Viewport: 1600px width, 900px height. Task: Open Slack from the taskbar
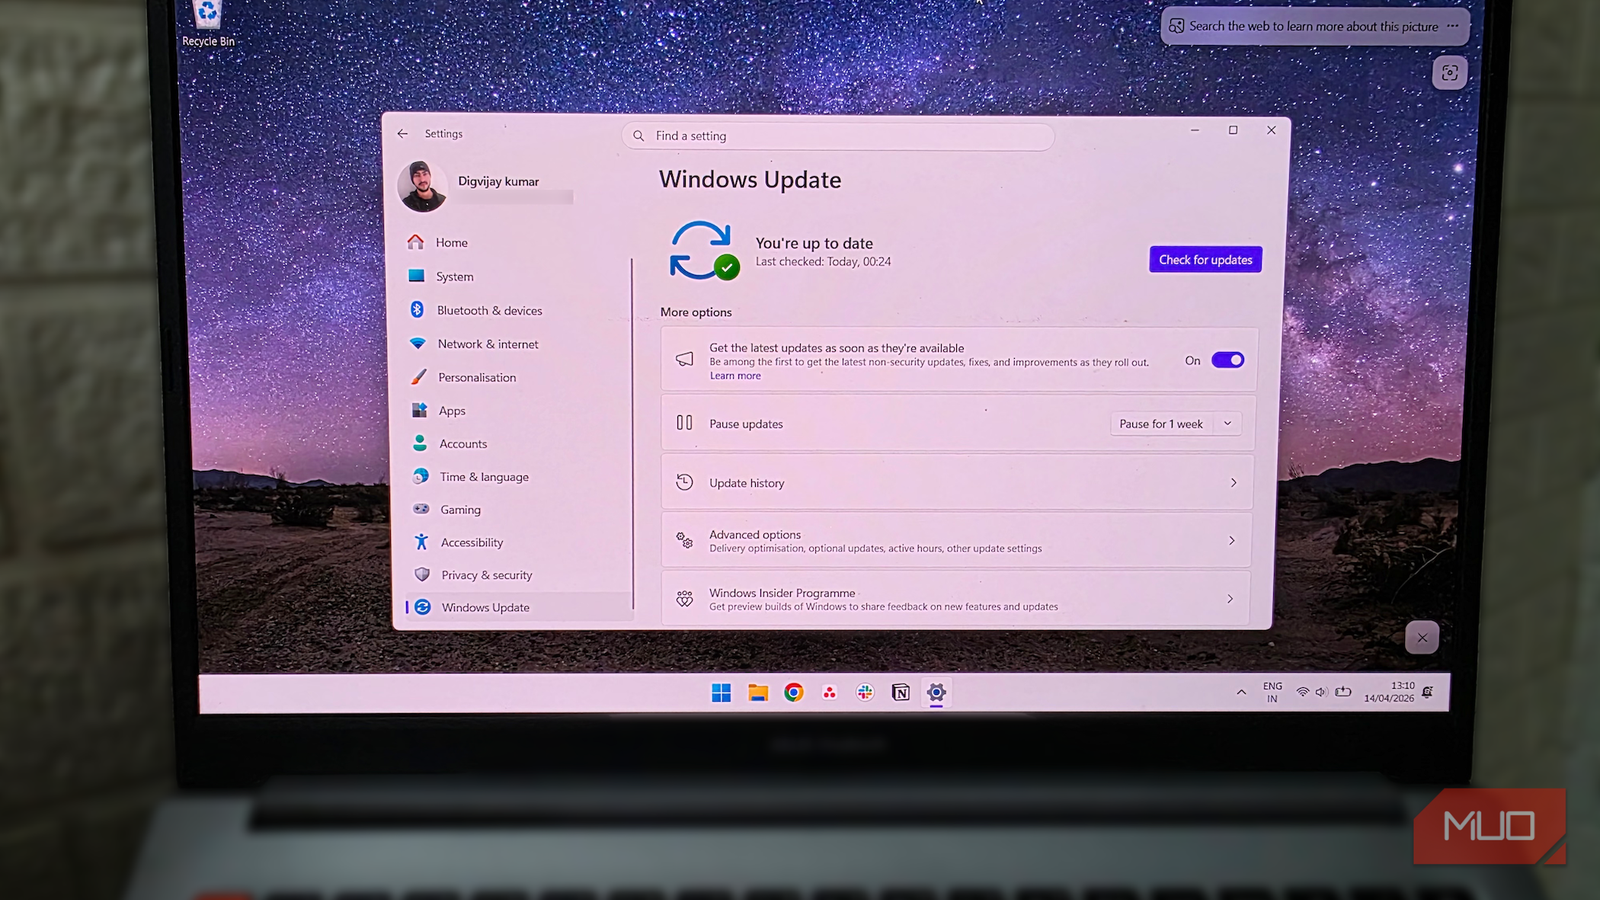[865, 692]
